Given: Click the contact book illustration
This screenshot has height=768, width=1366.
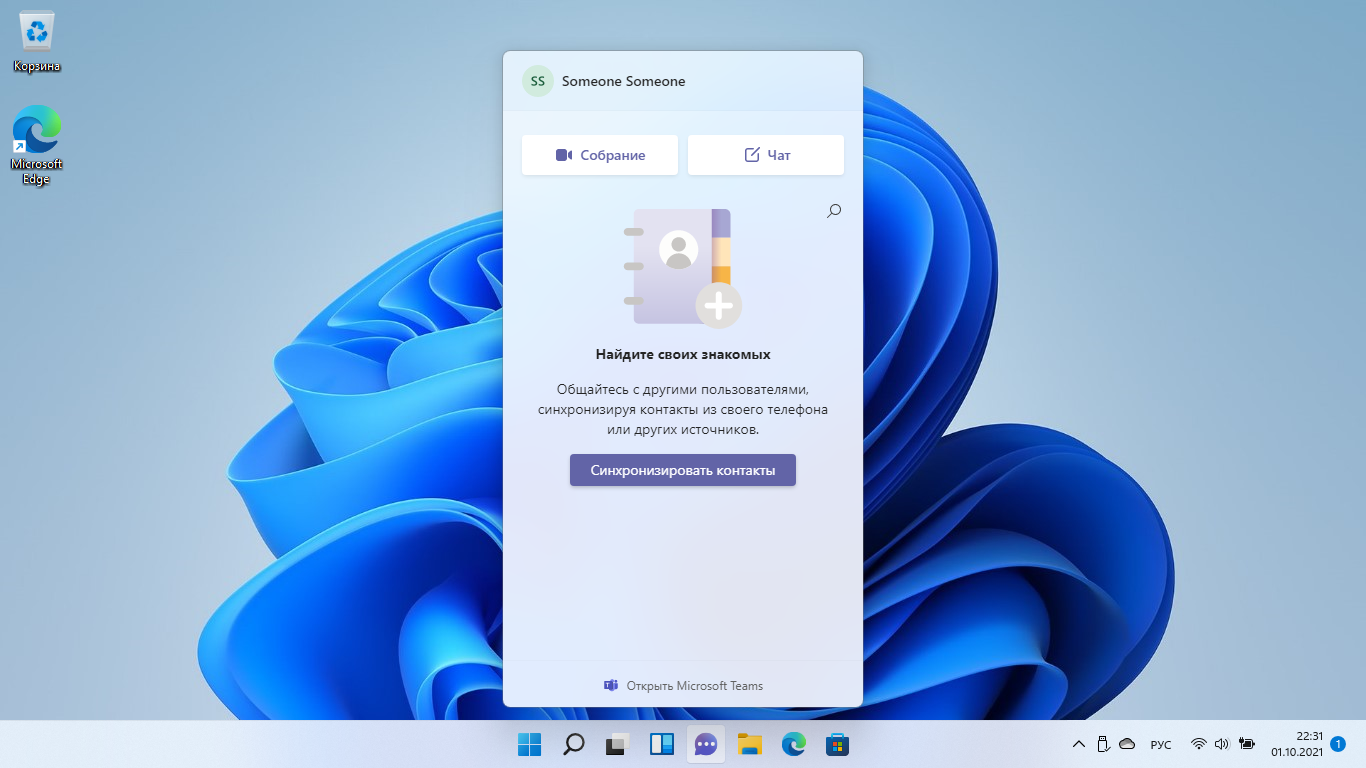Looking at the screenshot, I should 683,268.
